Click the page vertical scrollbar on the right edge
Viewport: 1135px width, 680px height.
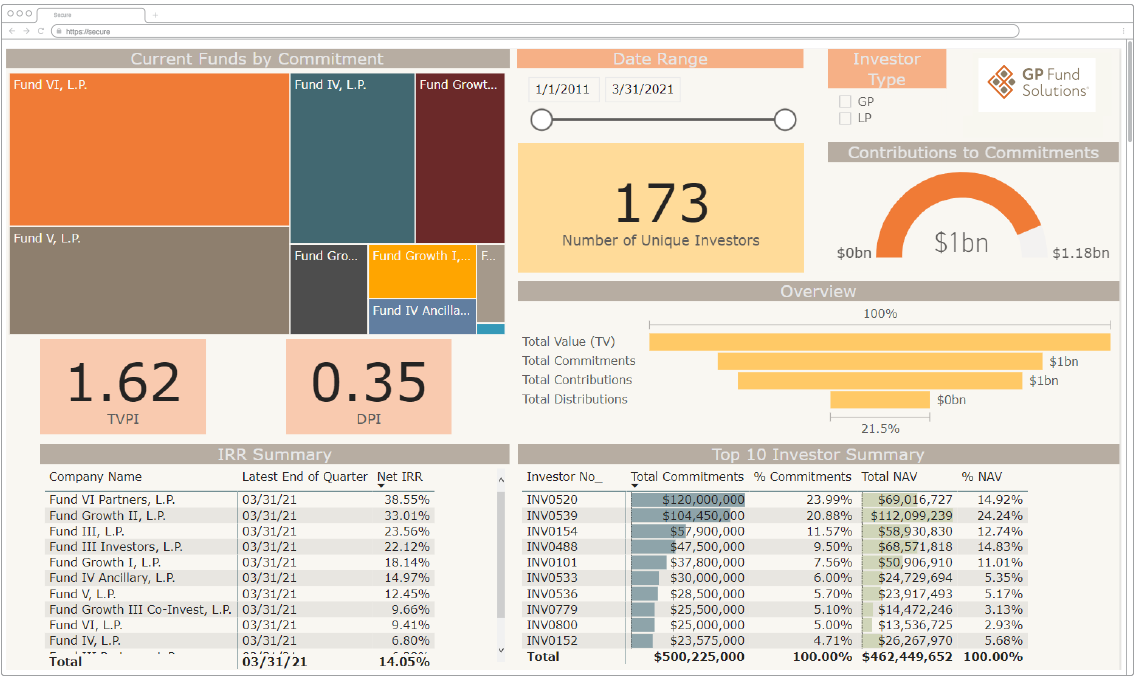[1129, 91]
